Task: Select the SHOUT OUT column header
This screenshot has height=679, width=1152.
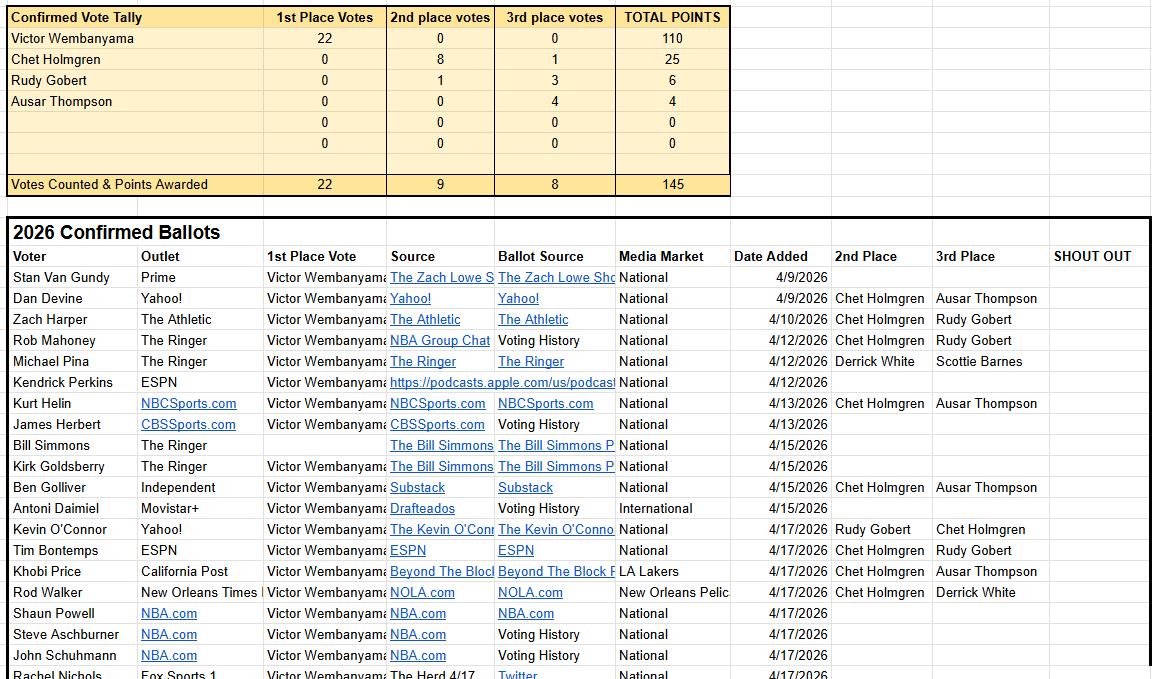Action: click(1099, 256)
